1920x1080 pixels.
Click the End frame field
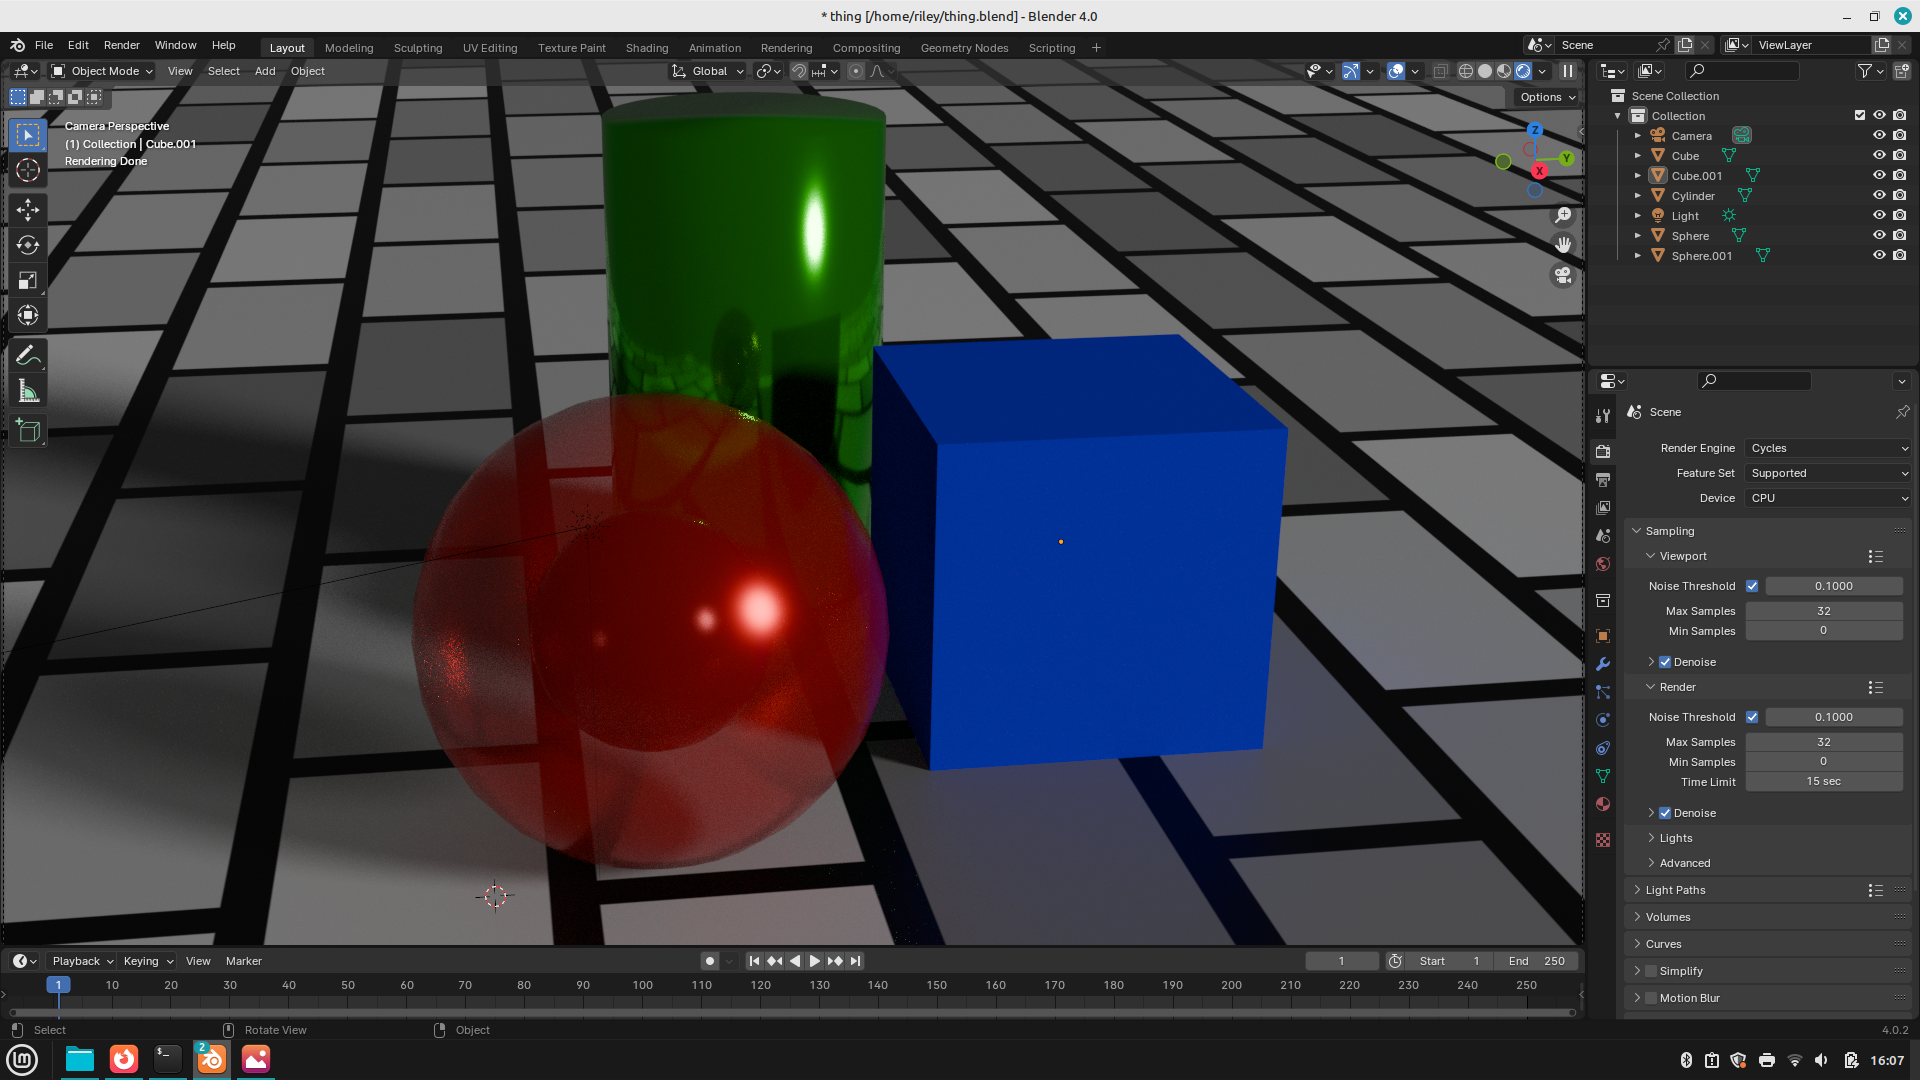pos(1537,961)
